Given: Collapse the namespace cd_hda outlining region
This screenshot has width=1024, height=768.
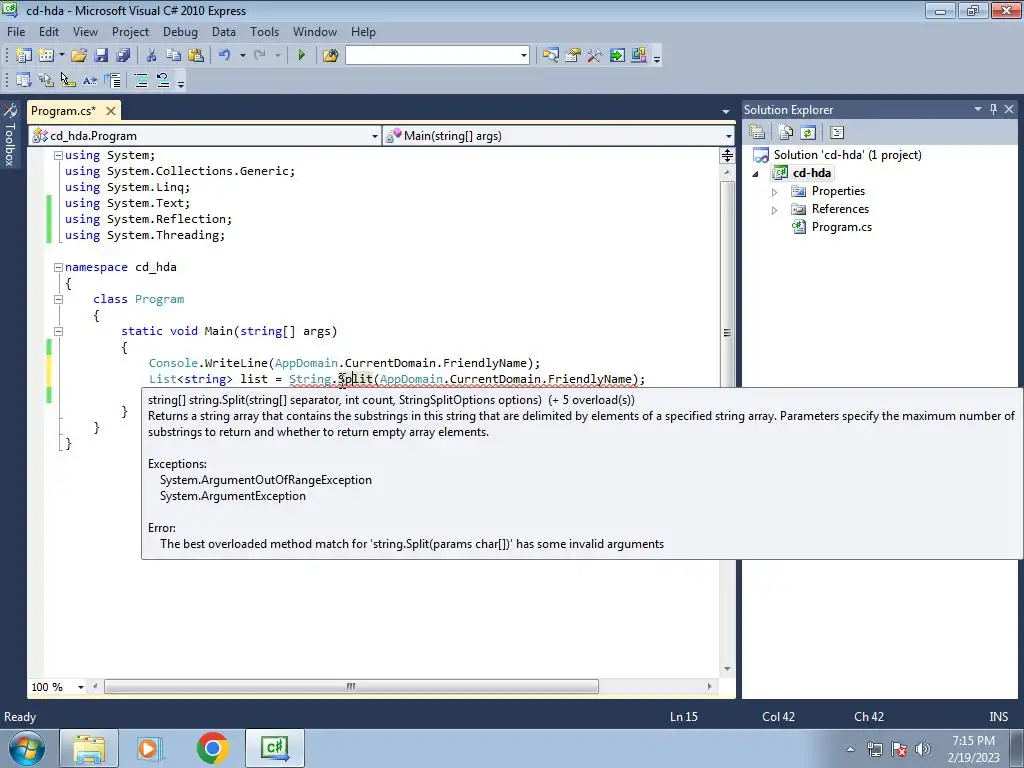Looking at the screenshot, I should [x=58, y=267].
